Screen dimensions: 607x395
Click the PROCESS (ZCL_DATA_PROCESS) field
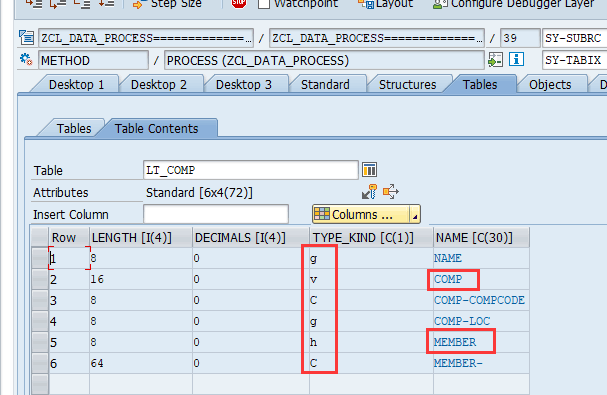(324, 60)
